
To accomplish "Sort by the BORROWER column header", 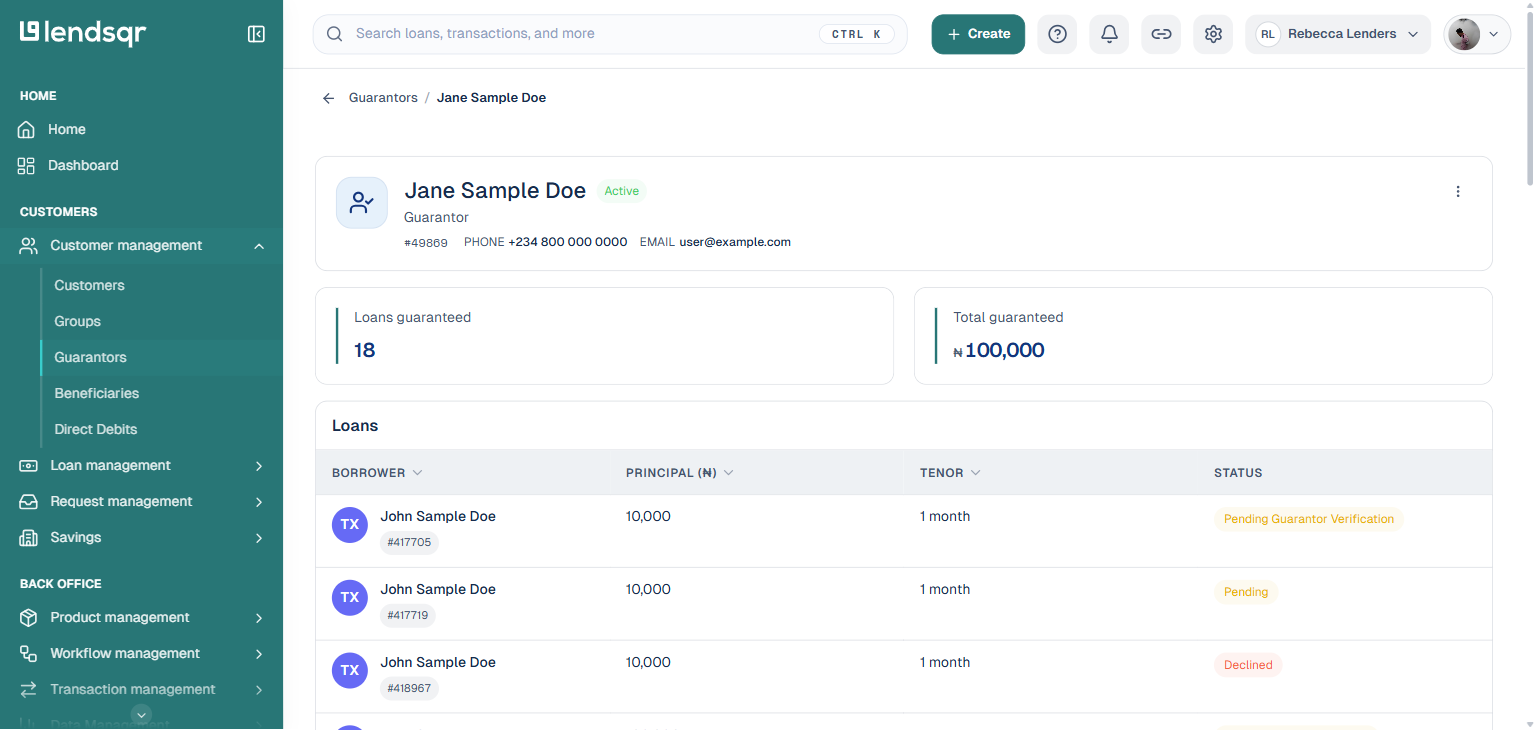I will (x=377, y=473).
